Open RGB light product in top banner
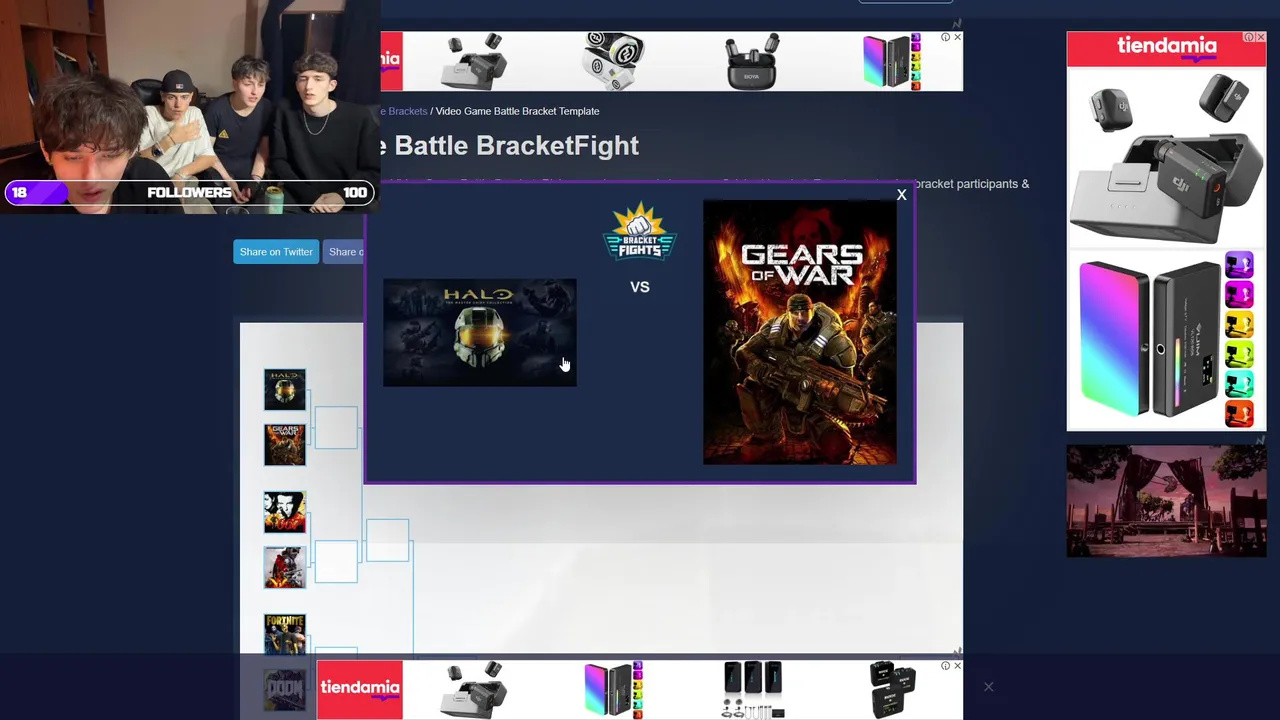The height and width of the screenshot is (720, 1280). coord(892,61)
